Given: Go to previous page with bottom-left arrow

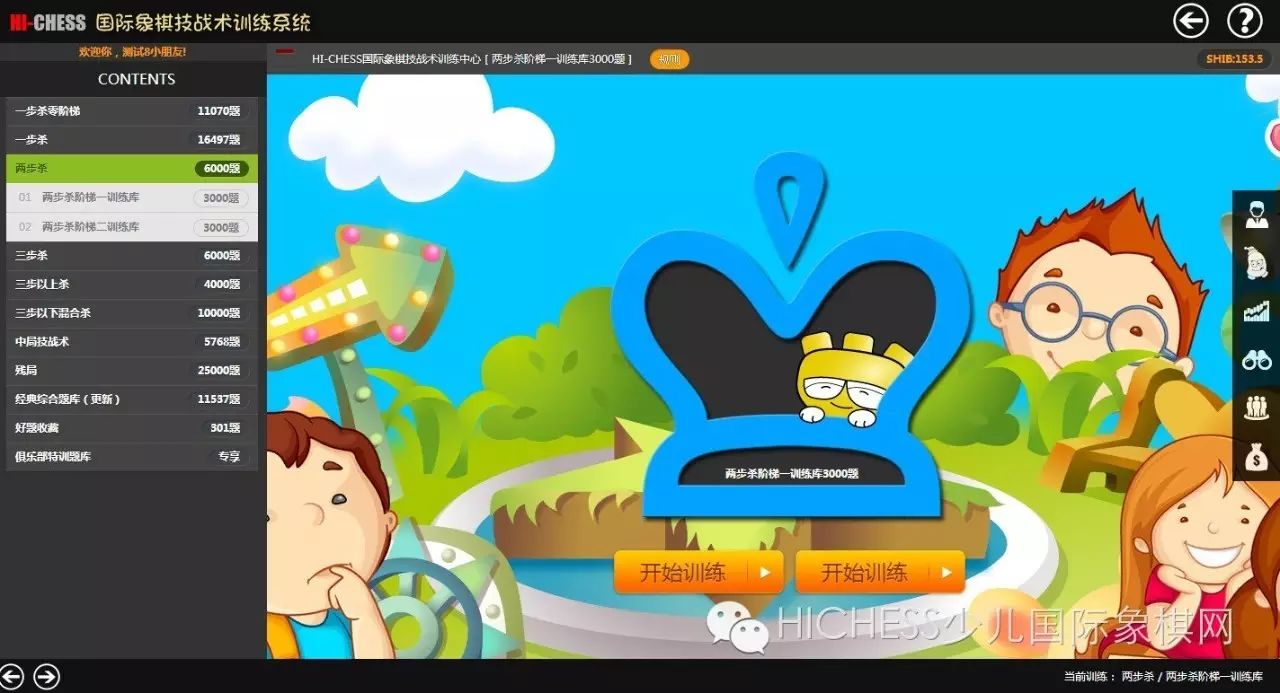Looking at the screenshot, I should tap(13, 676).
